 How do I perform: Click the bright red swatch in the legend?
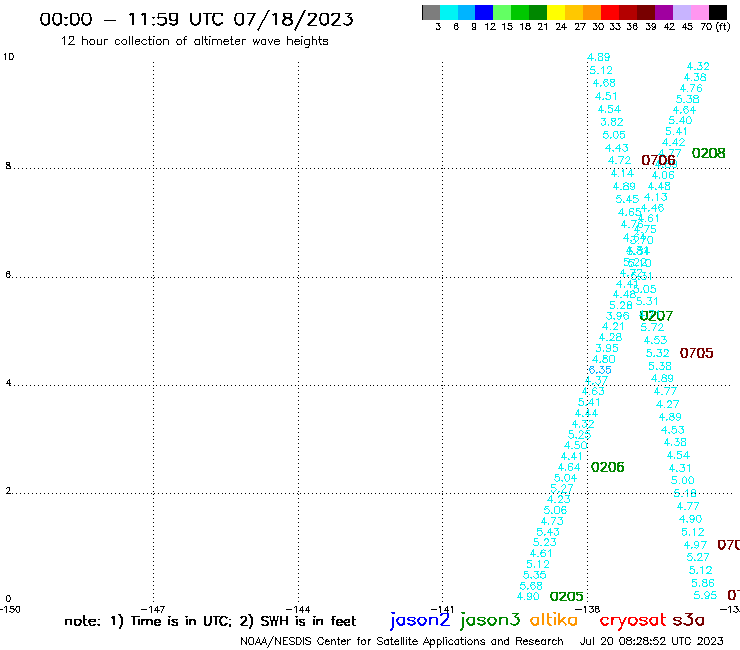pos(609,12)
